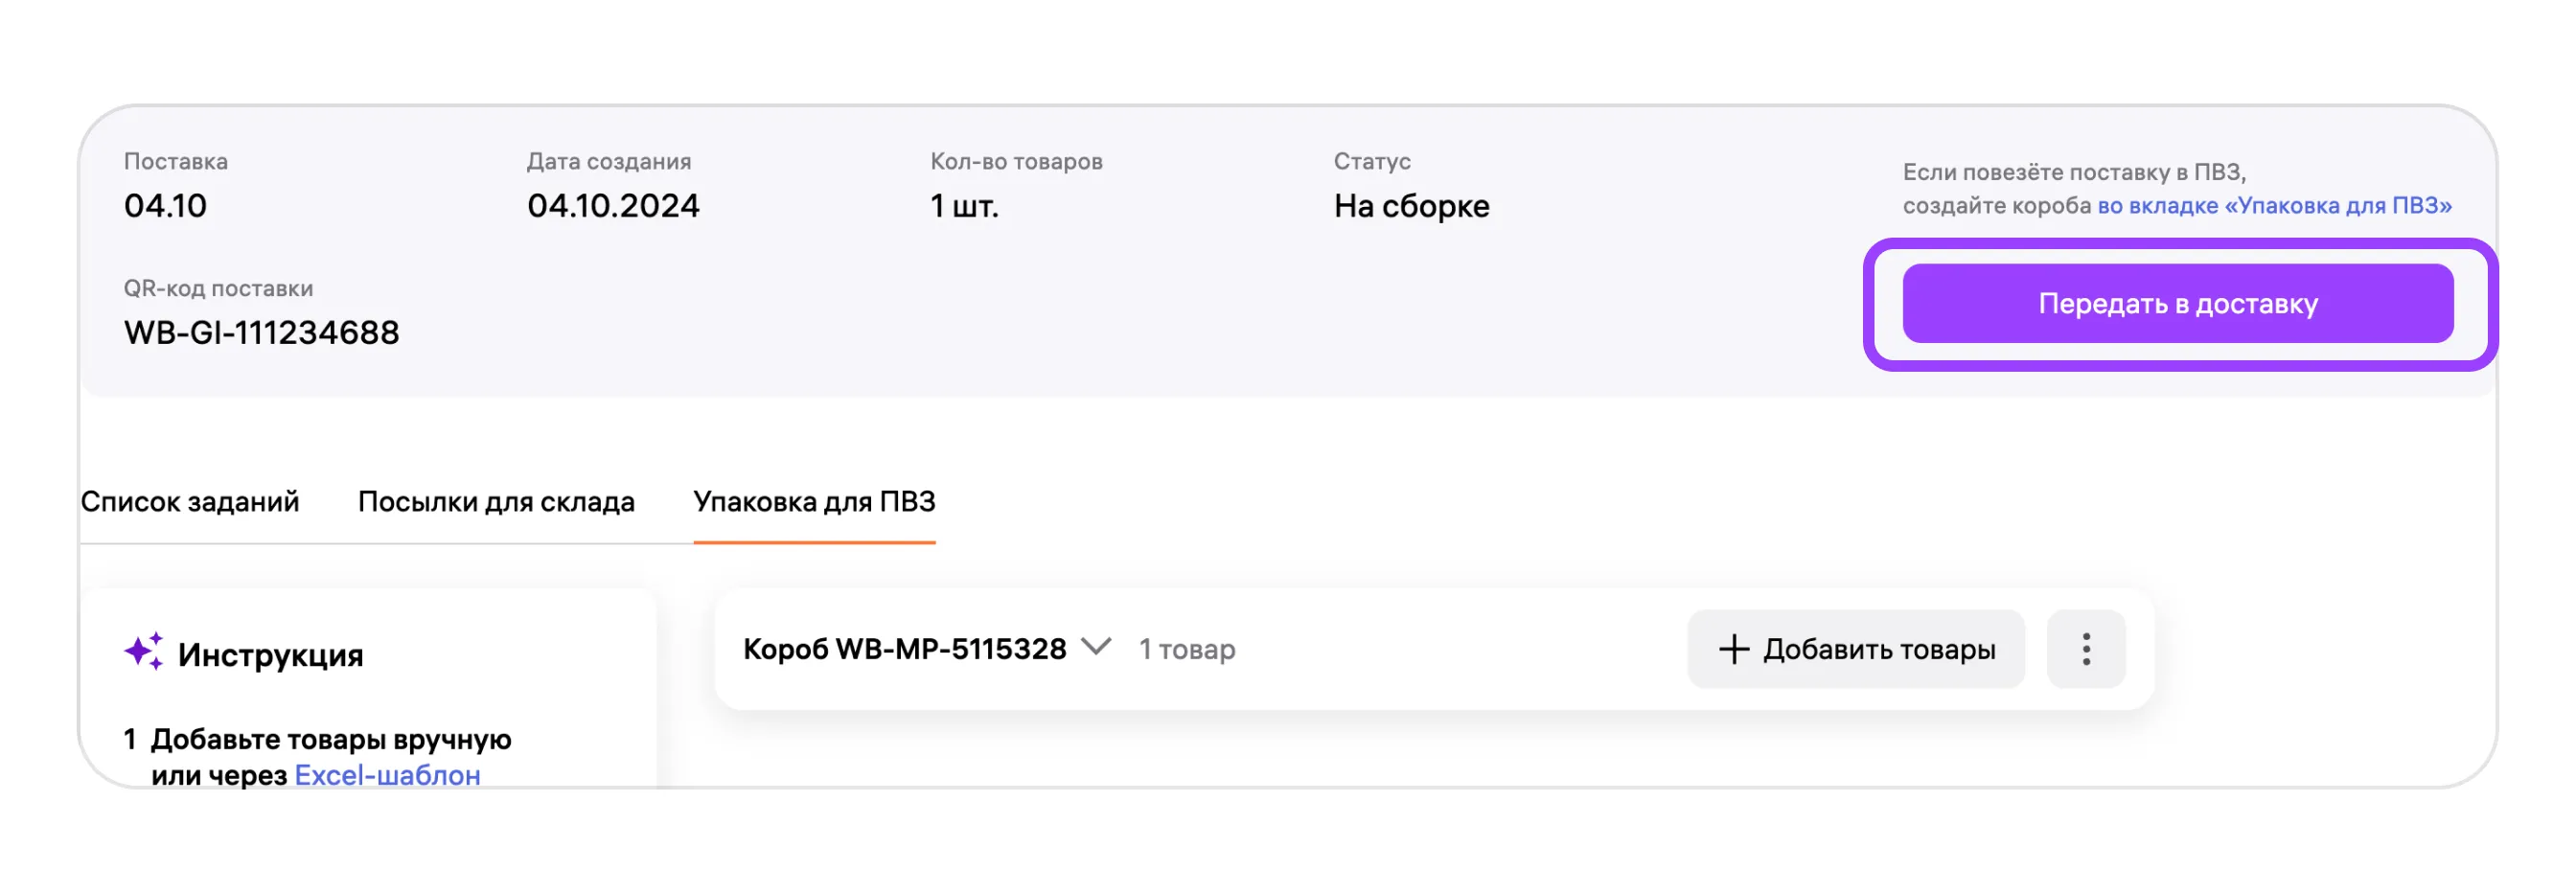2576x893 pixels.
Task: Click the sparkle icon beside Инструкция
Action: click(x=143, y=651)
